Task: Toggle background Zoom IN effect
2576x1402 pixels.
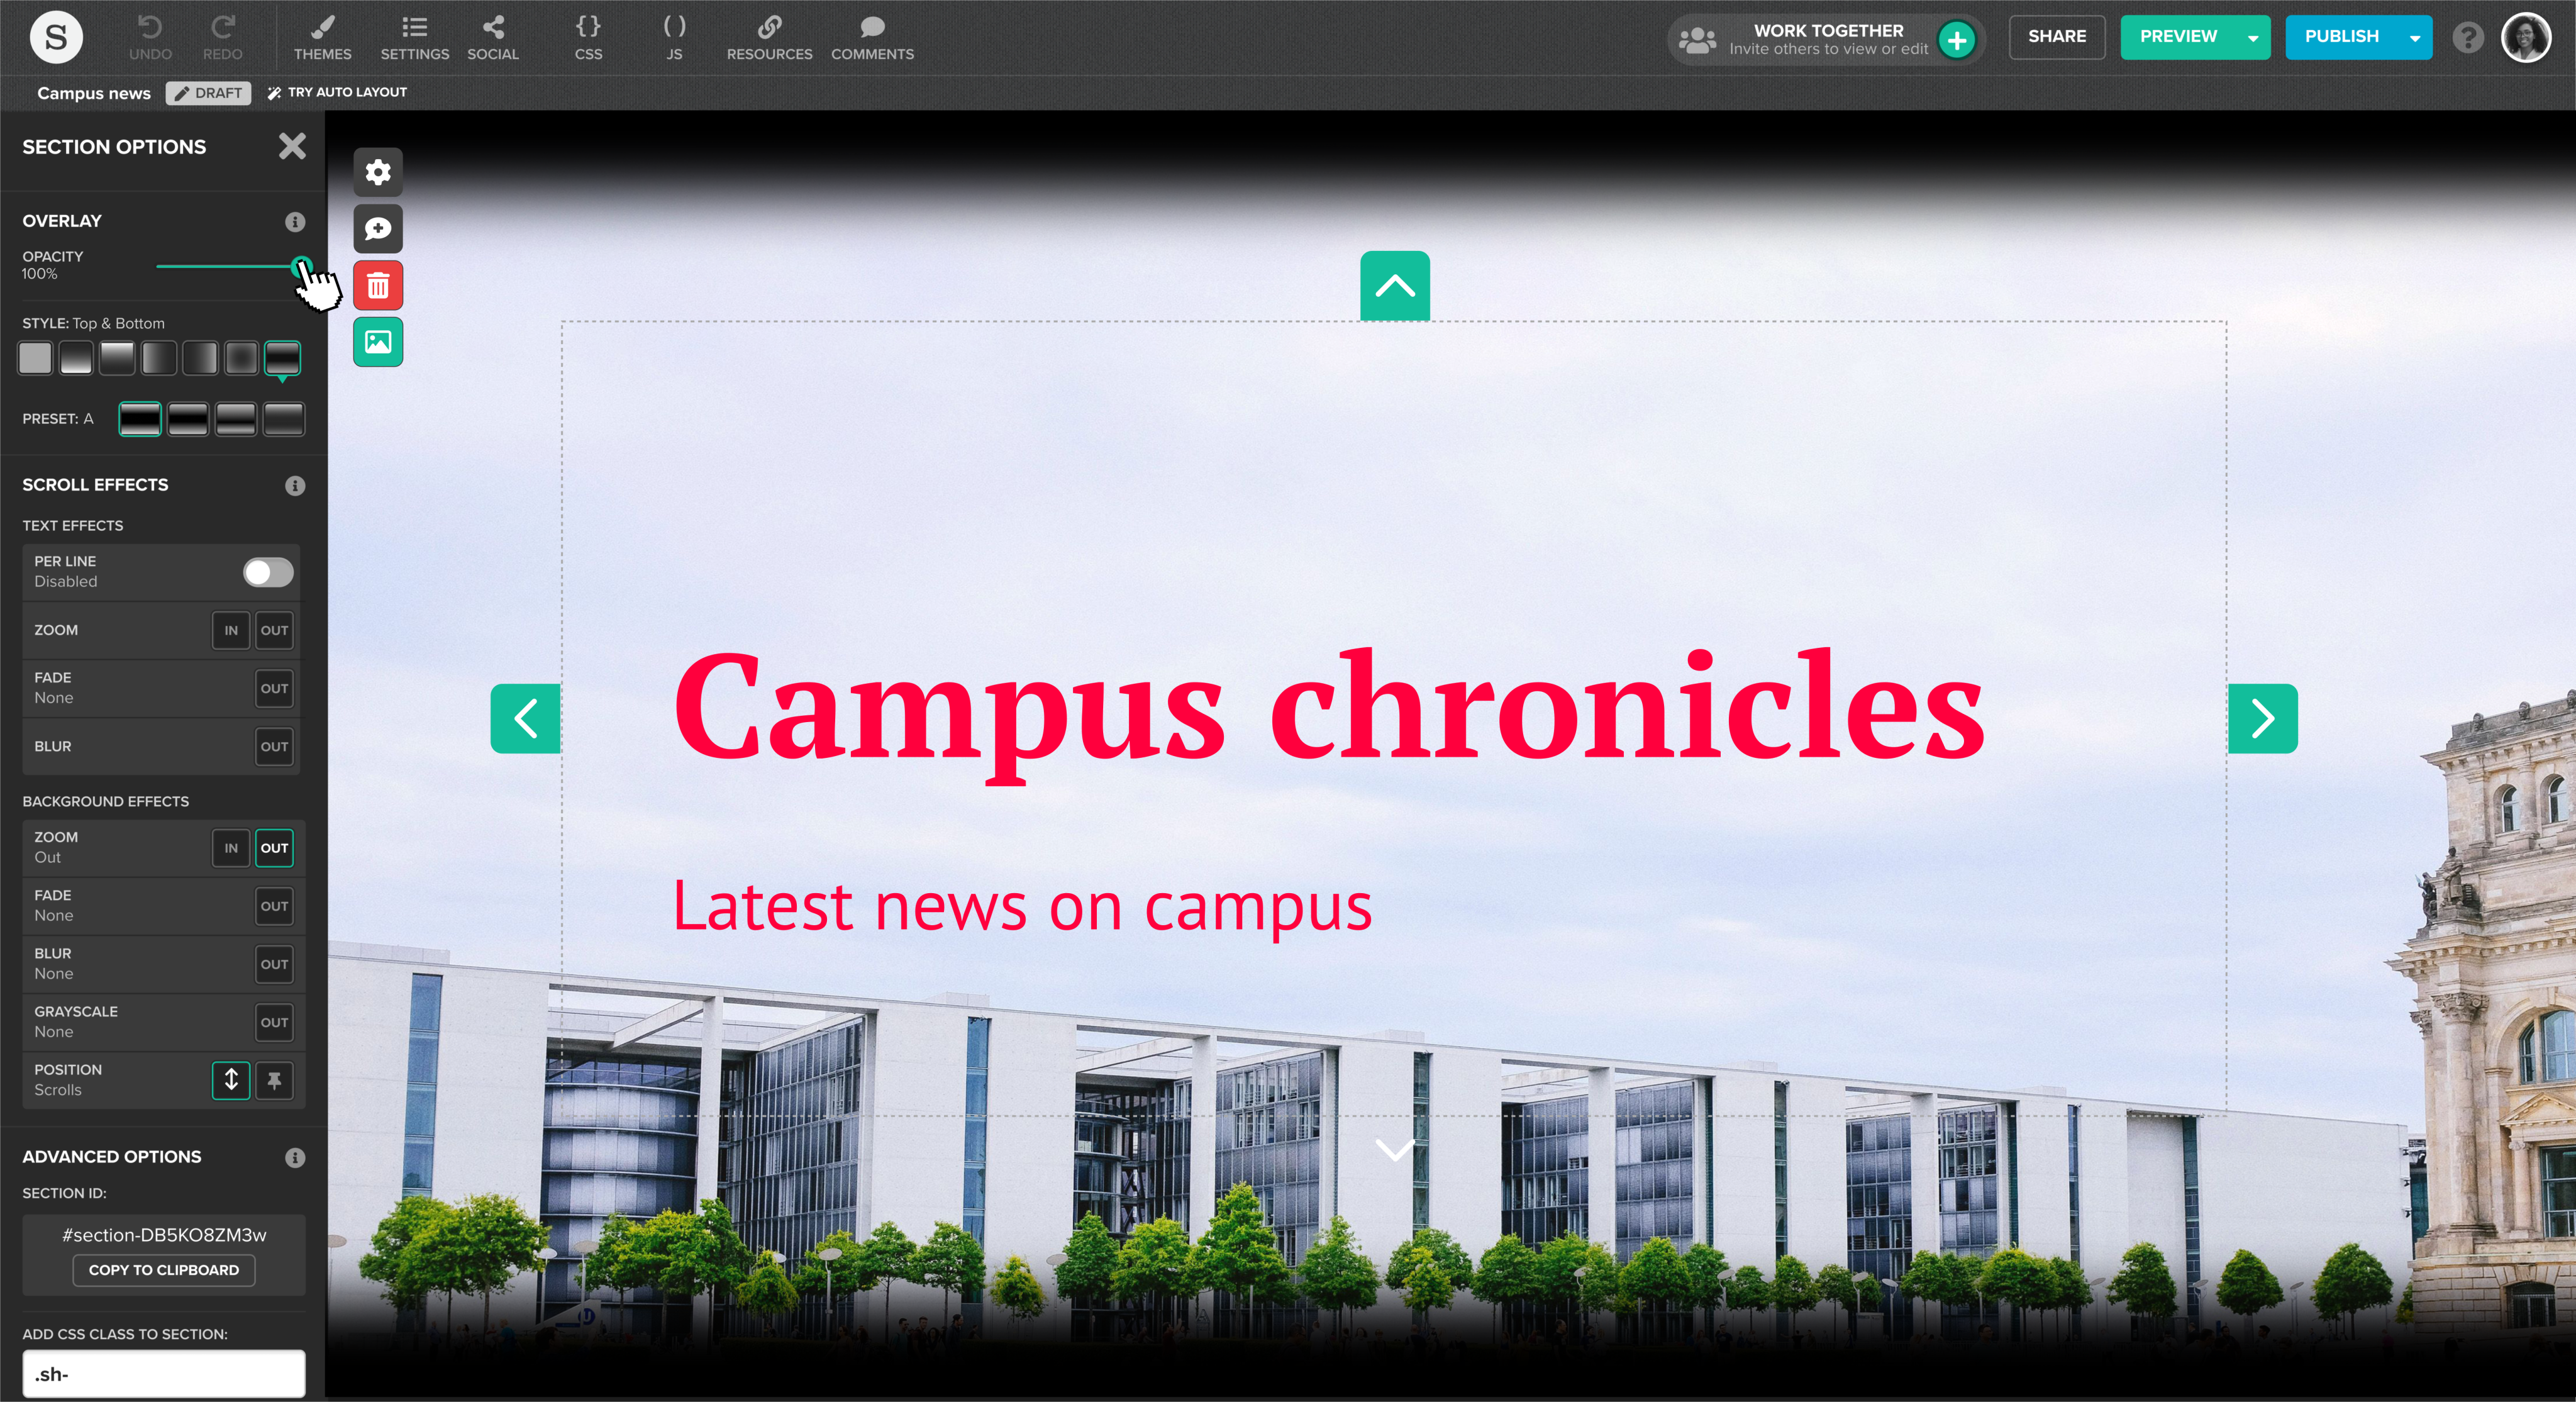Action: tap(231, 848)
